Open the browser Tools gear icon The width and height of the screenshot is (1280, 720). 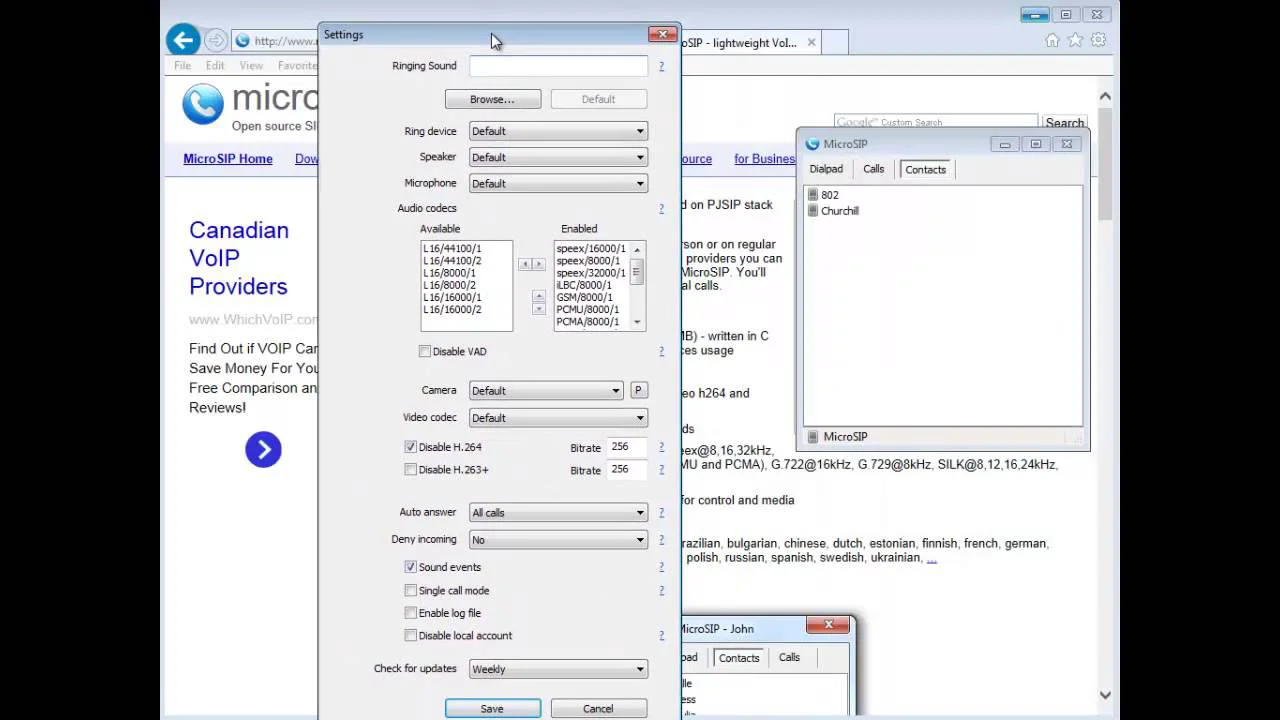click(1098, 40)
